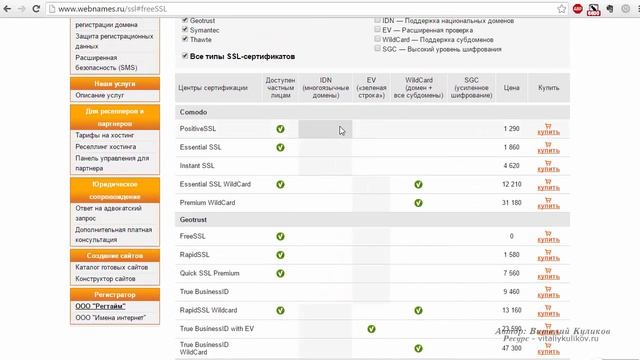The image size is (640, 360).
Task: Click the address bar URL field
Action: pos(302,9)
